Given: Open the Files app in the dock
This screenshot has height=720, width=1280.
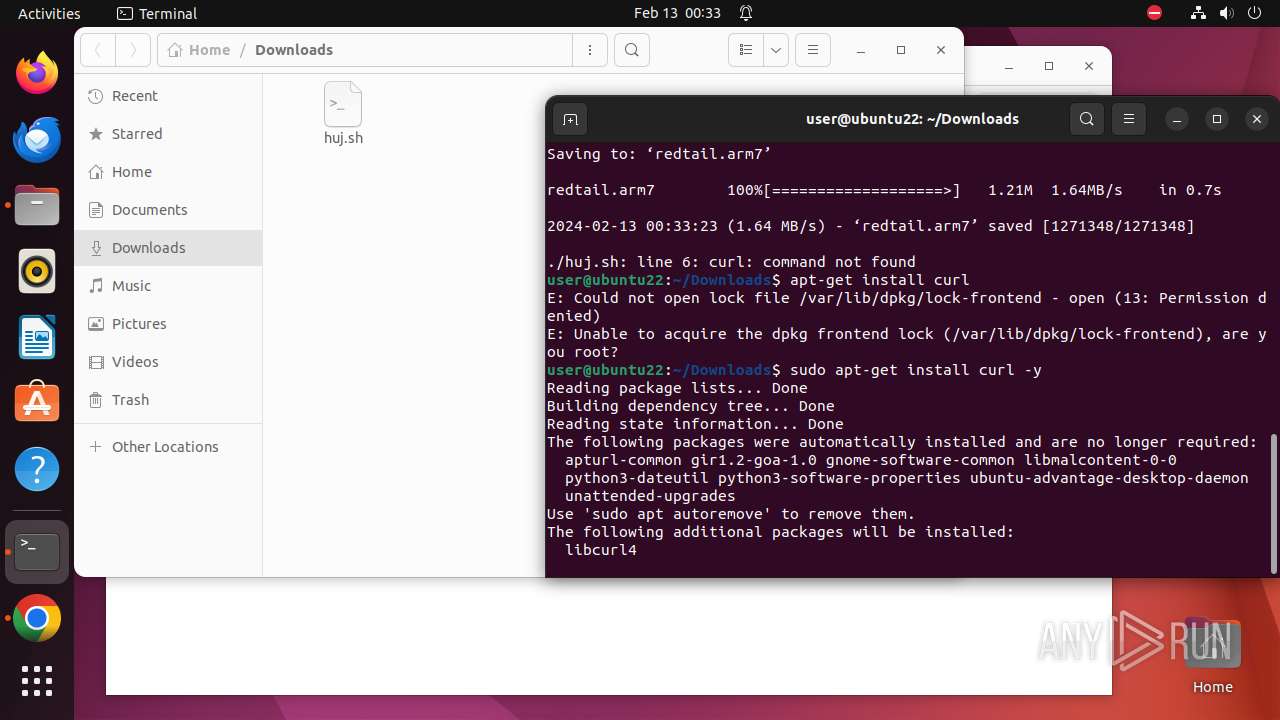Looking at the screenshot, I should (x=37, y=205).
